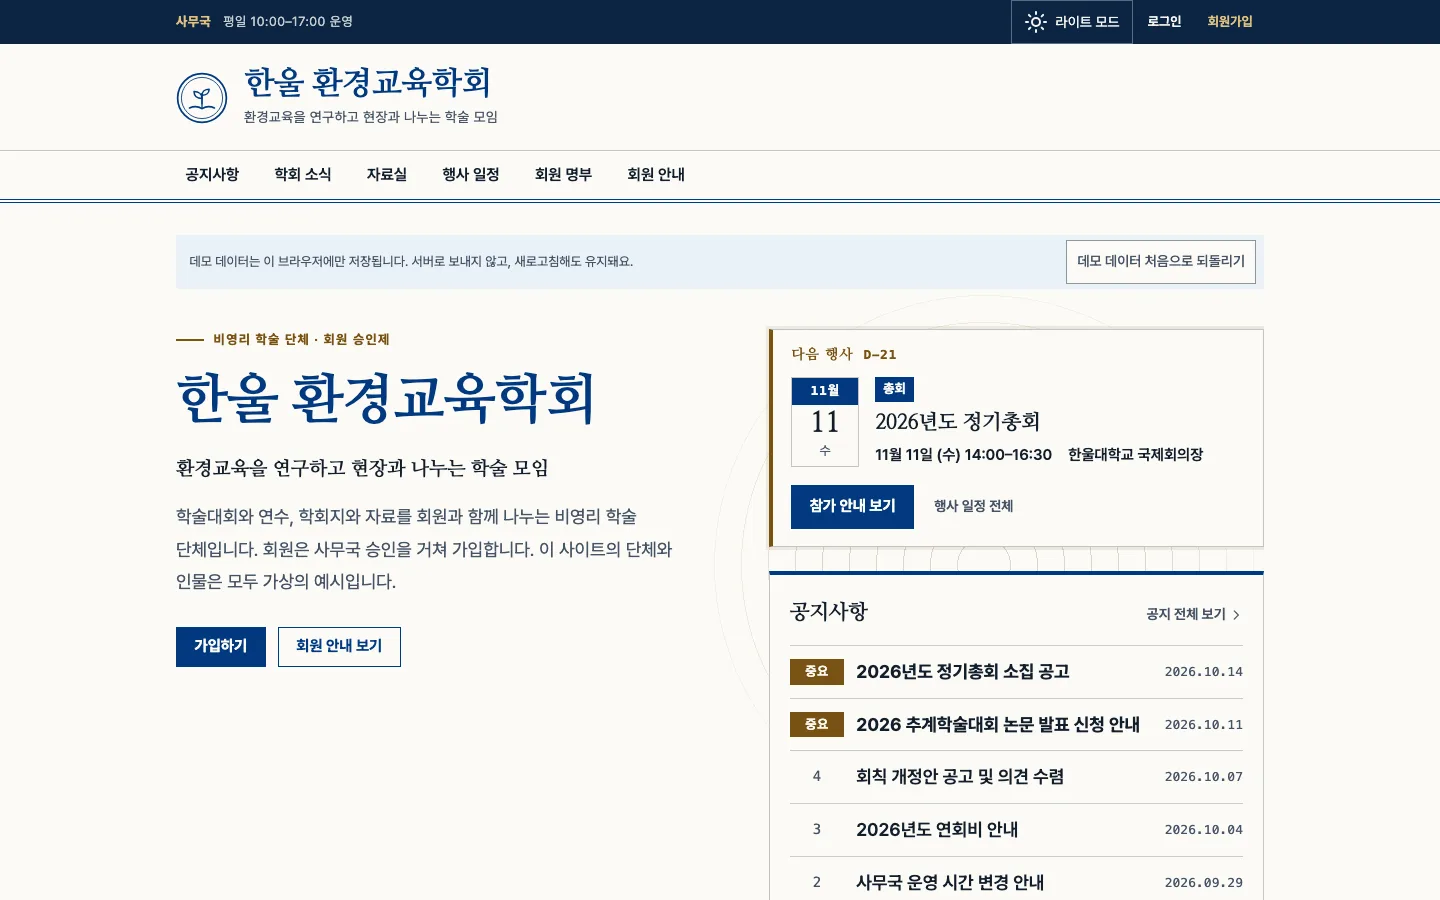The width and height of the screenshot is (1440, 900).
Task: Click the chevron next to 공지 전체 보기
Action: click(x=1236, y=615)
